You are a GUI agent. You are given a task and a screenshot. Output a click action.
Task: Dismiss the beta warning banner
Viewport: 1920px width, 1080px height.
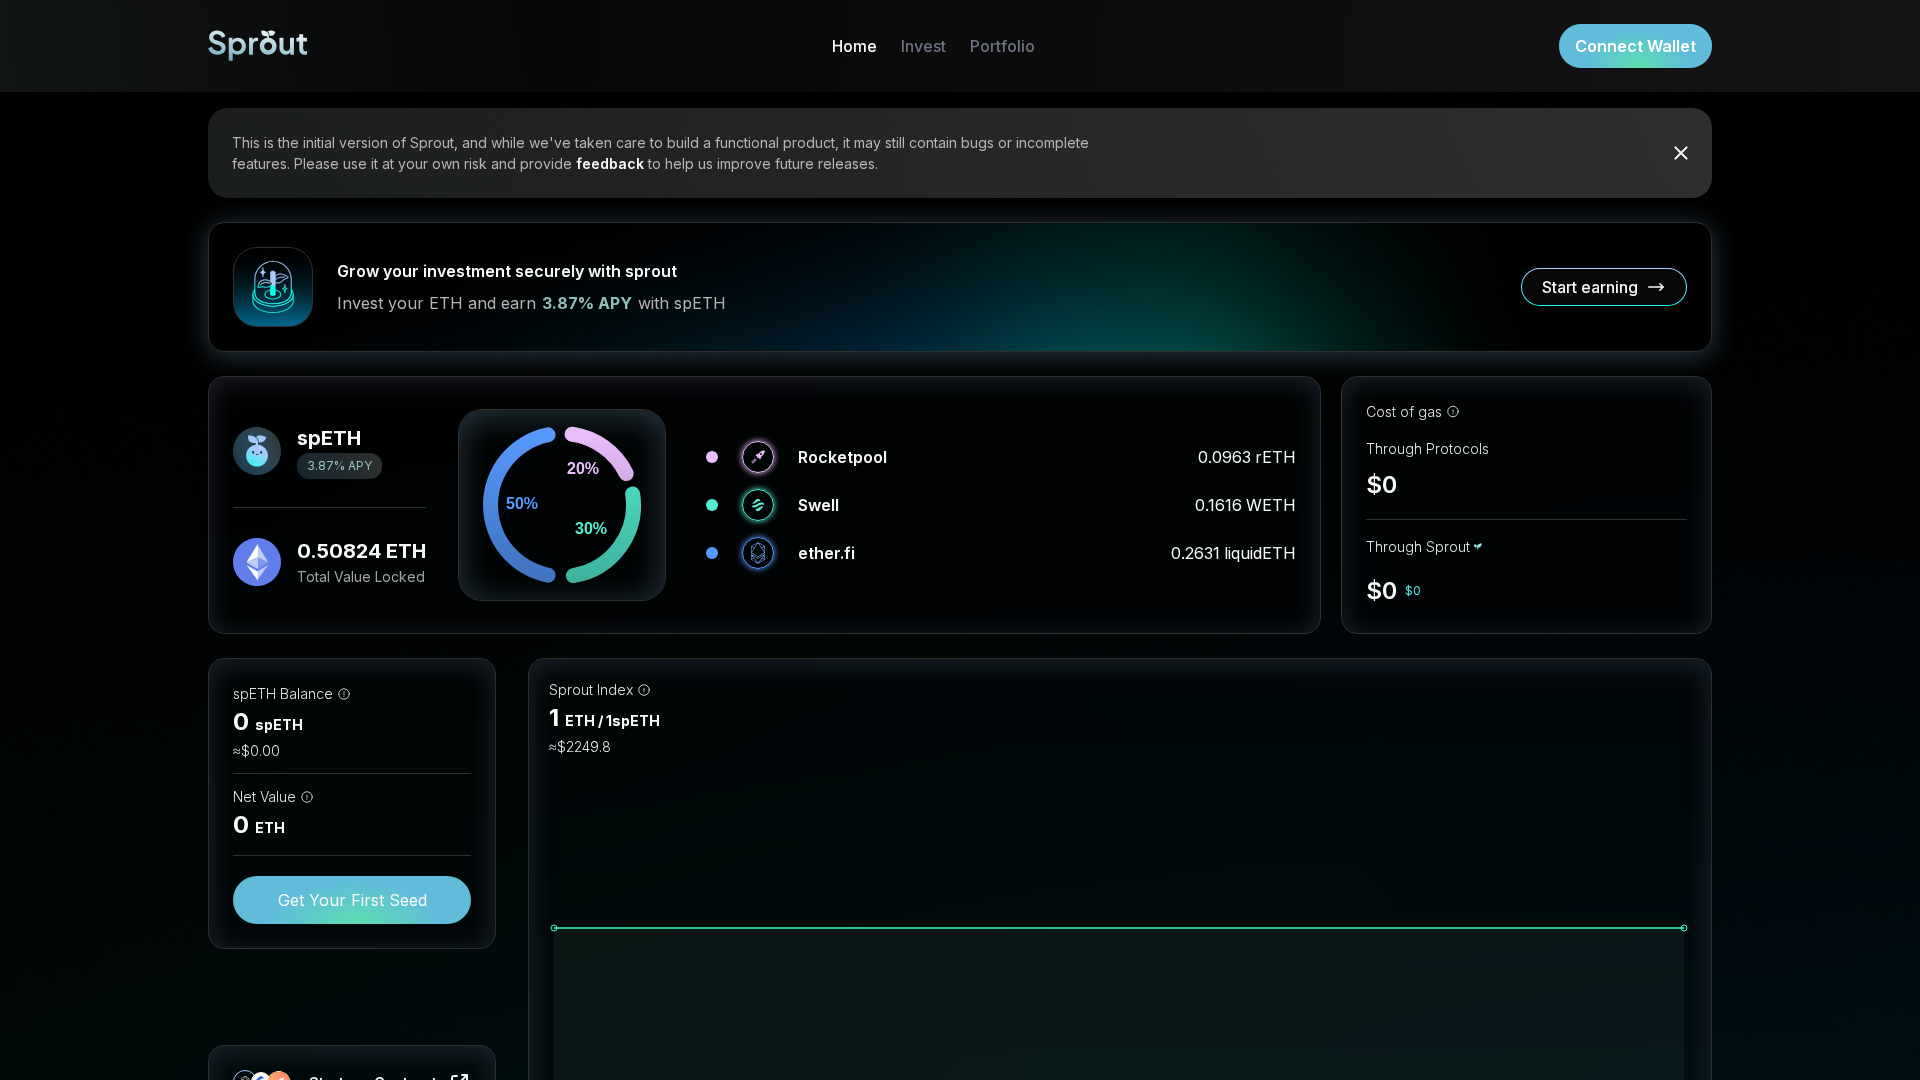[1680, 153]
